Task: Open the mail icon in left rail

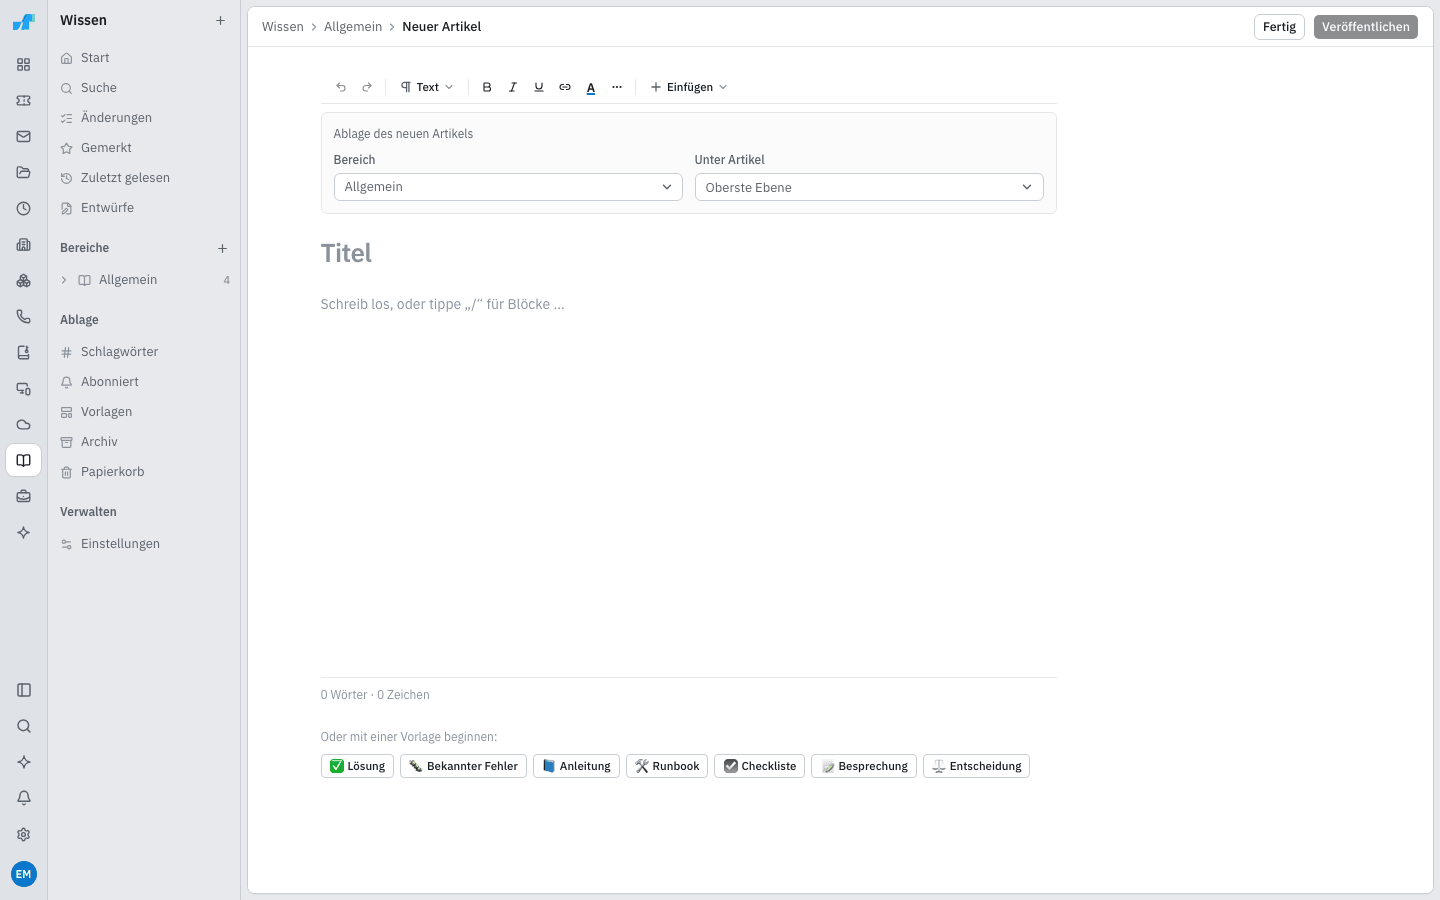Action: 24,136
